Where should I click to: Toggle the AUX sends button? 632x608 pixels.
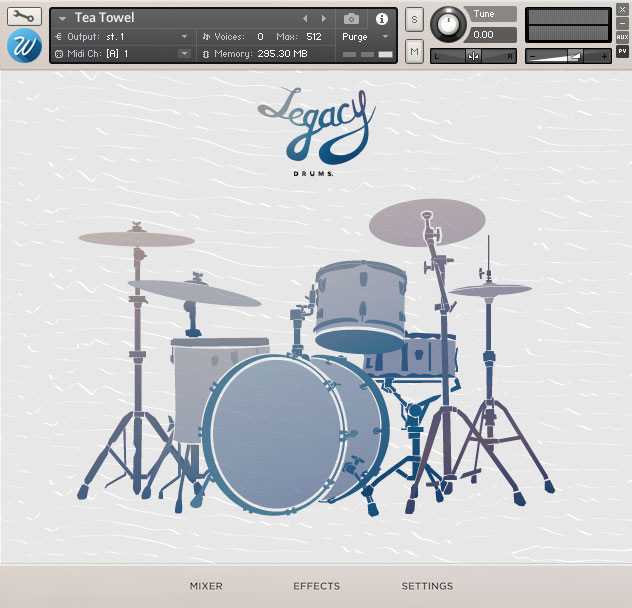[x=622, y=37]
